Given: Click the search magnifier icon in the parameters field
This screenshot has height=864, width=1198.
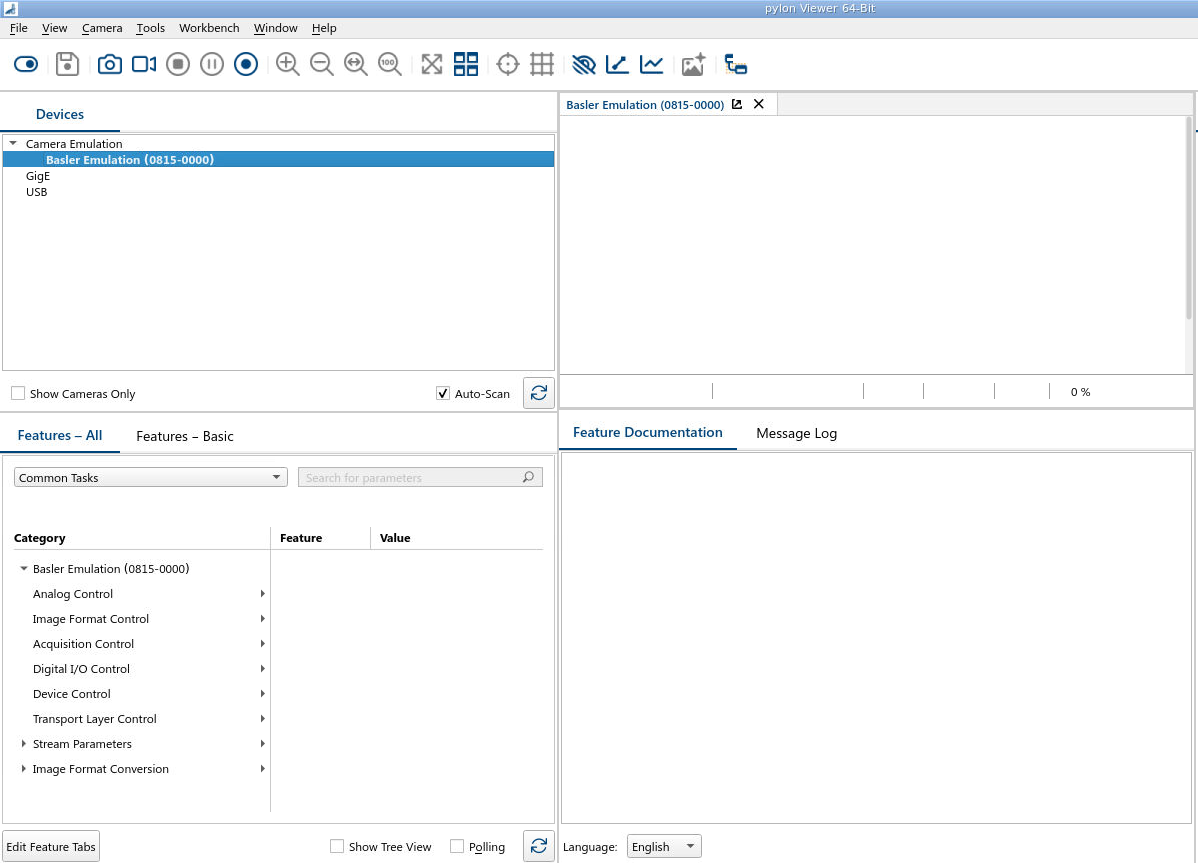Looking at the screenshot, I should tap(528, 477).
